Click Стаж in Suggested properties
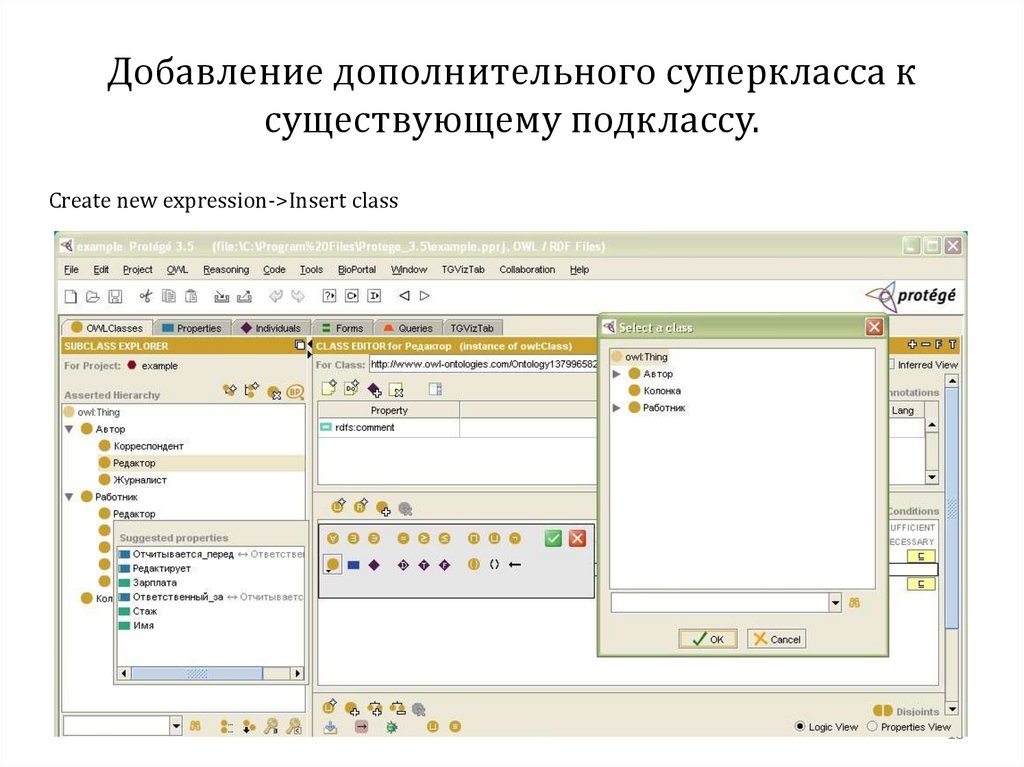 138,612
